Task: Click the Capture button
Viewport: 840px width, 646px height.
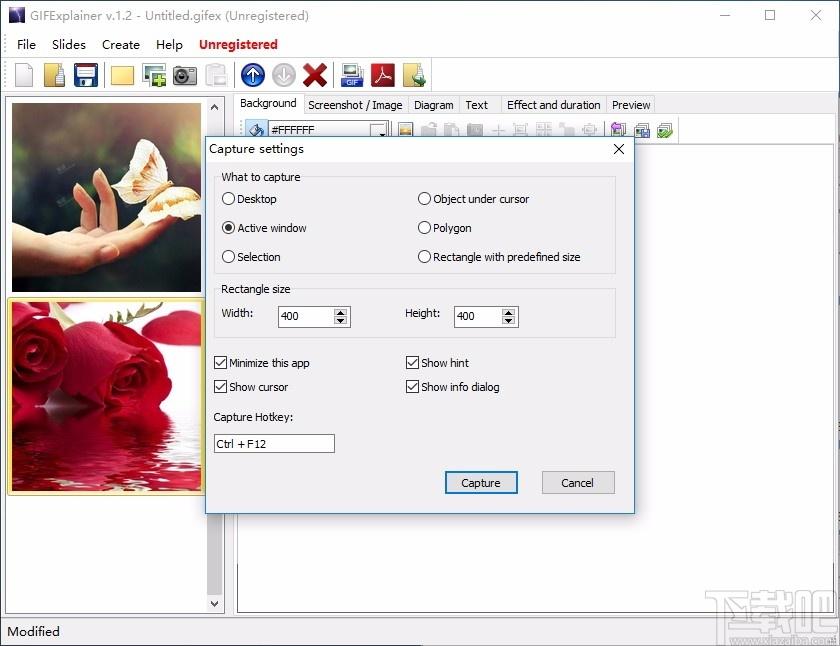Action: (x=481, y=483)
